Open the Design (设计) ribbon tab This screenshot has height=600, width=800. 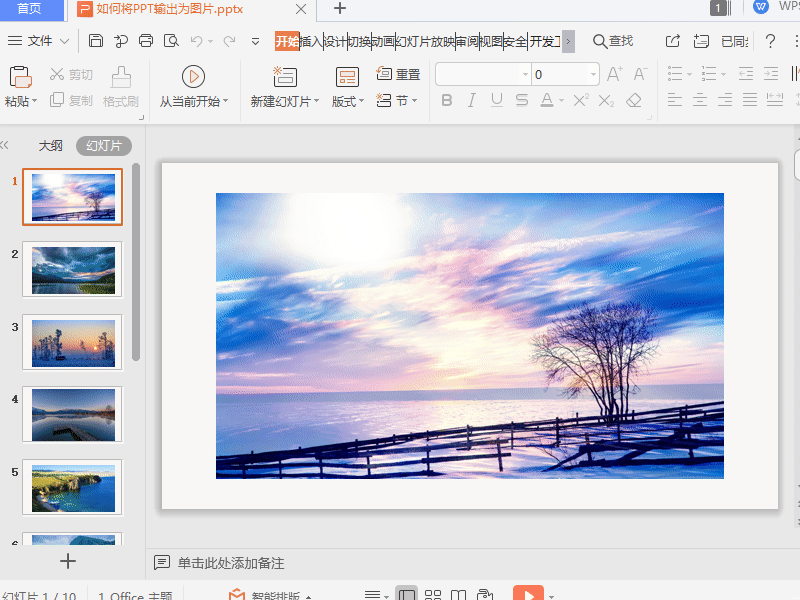click(x=335, y=41)
